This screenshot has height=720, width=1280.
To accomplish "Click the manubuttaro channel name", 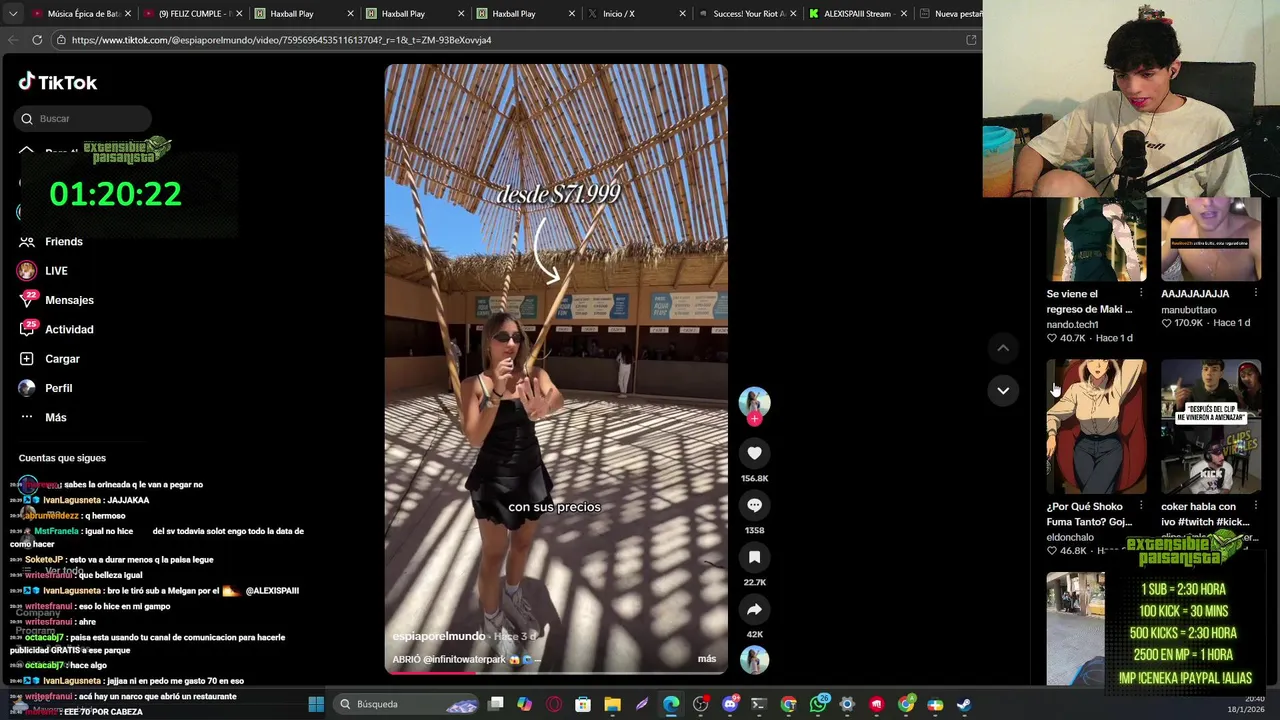I will 1189,310.
